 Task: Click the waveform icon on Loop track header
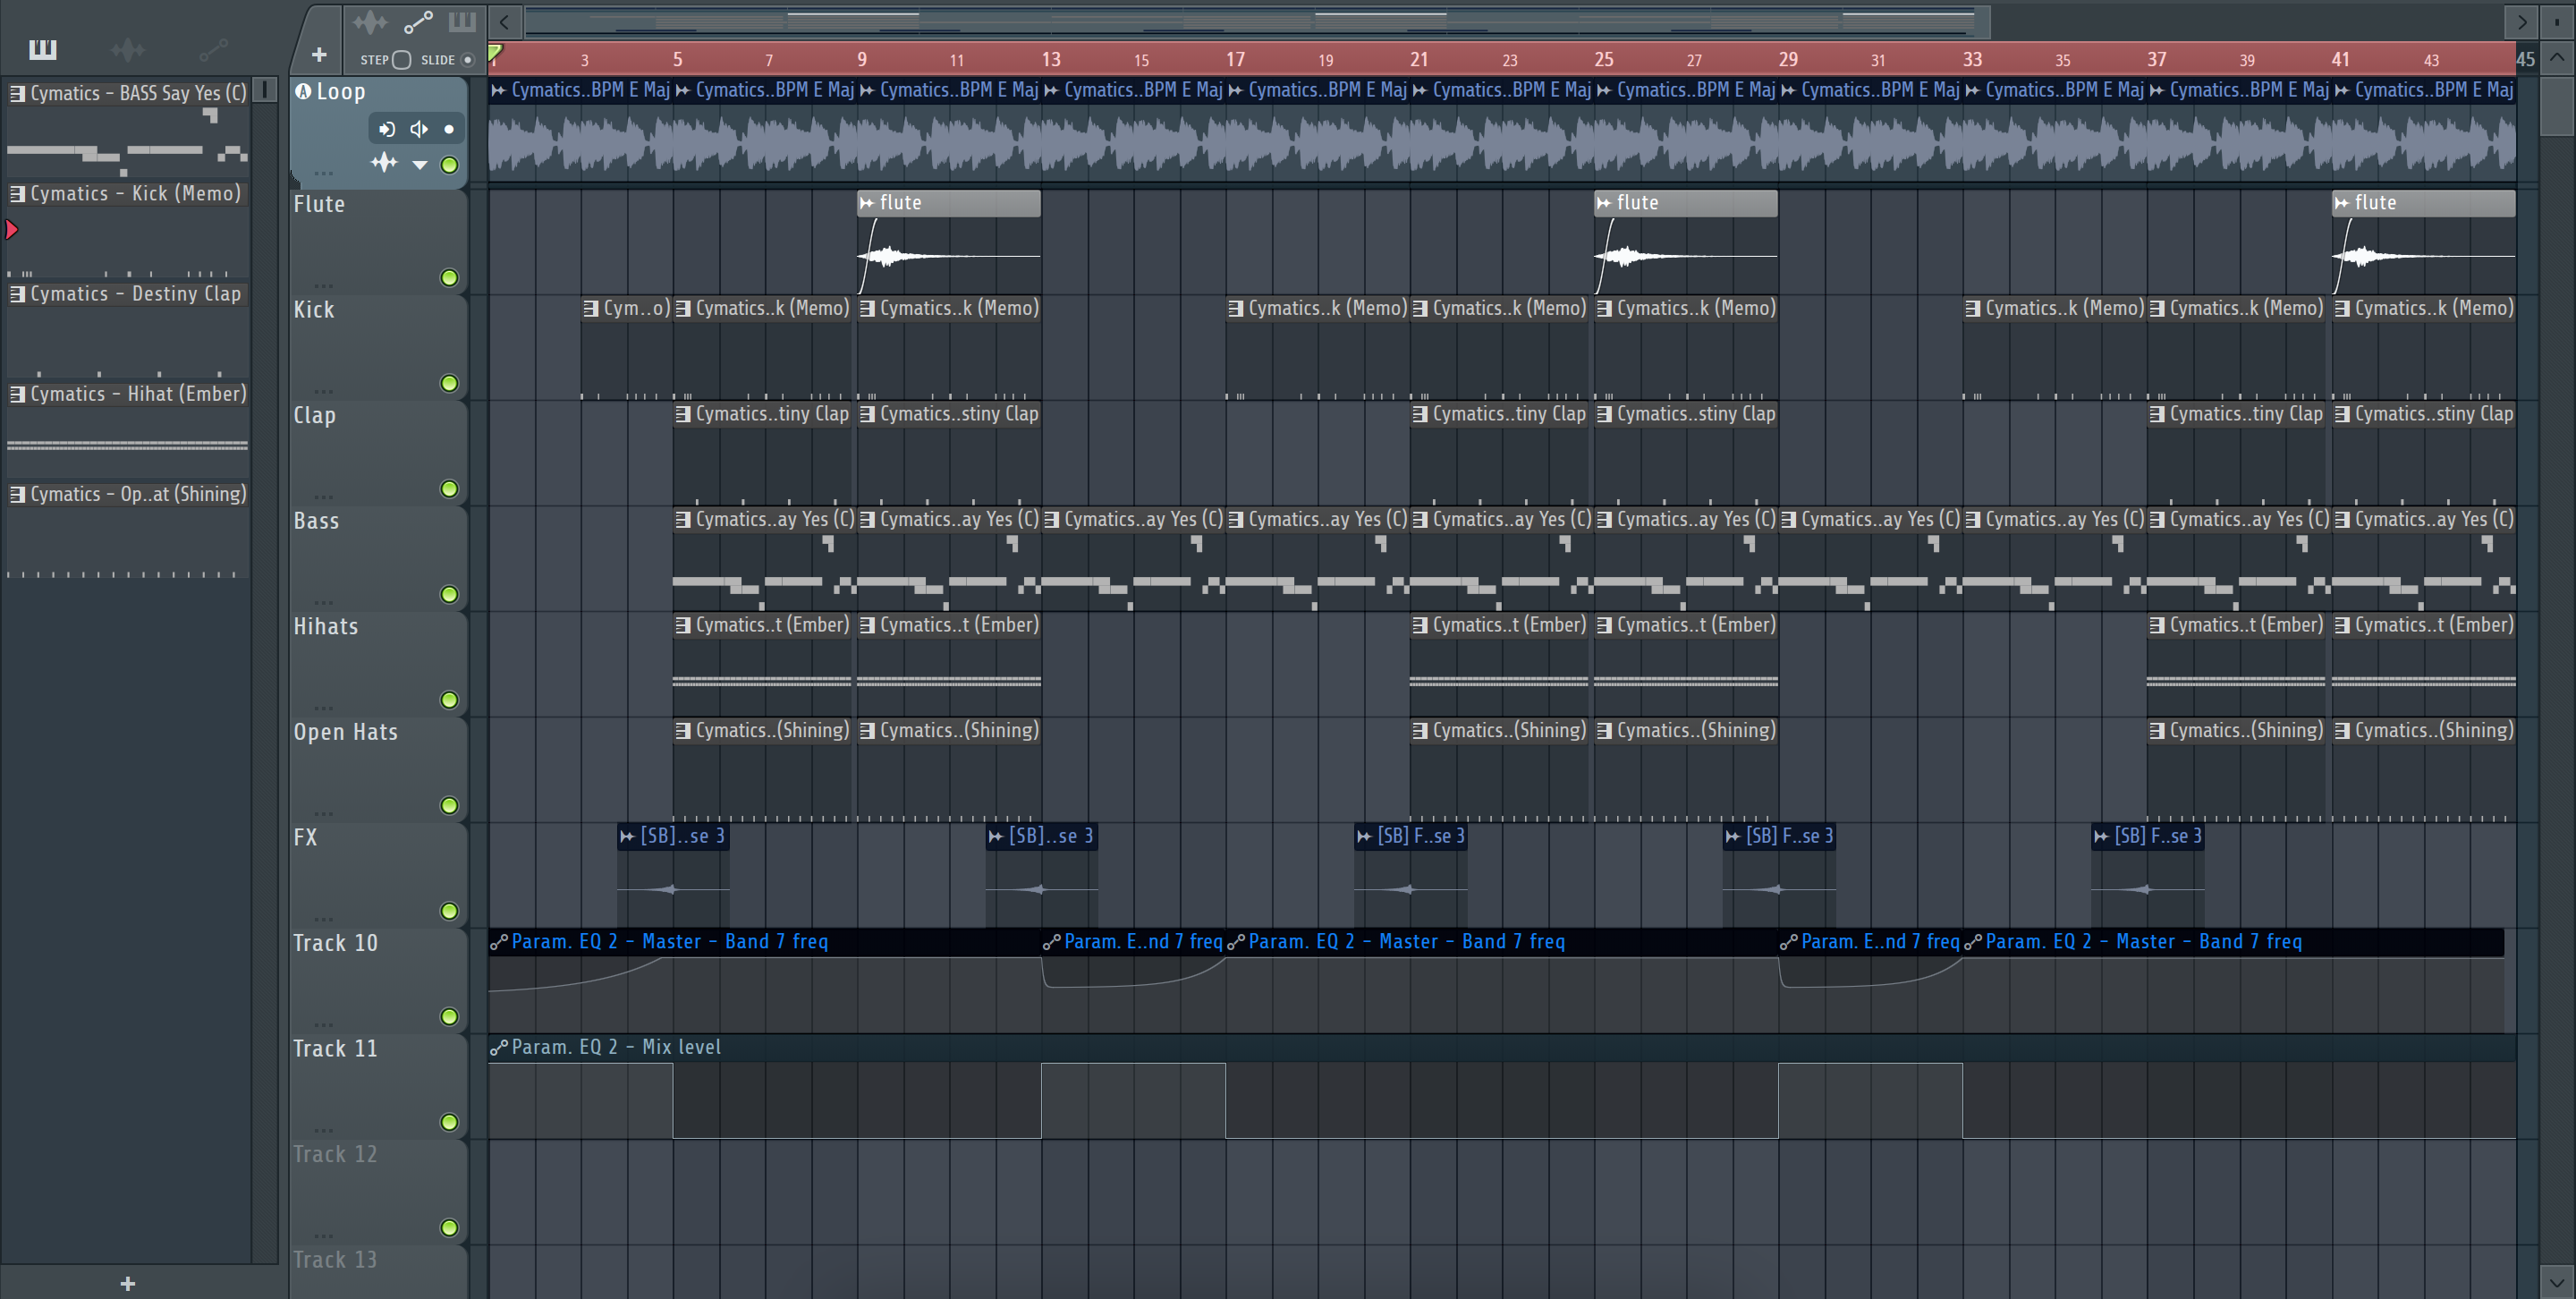(x=384, y=163)
